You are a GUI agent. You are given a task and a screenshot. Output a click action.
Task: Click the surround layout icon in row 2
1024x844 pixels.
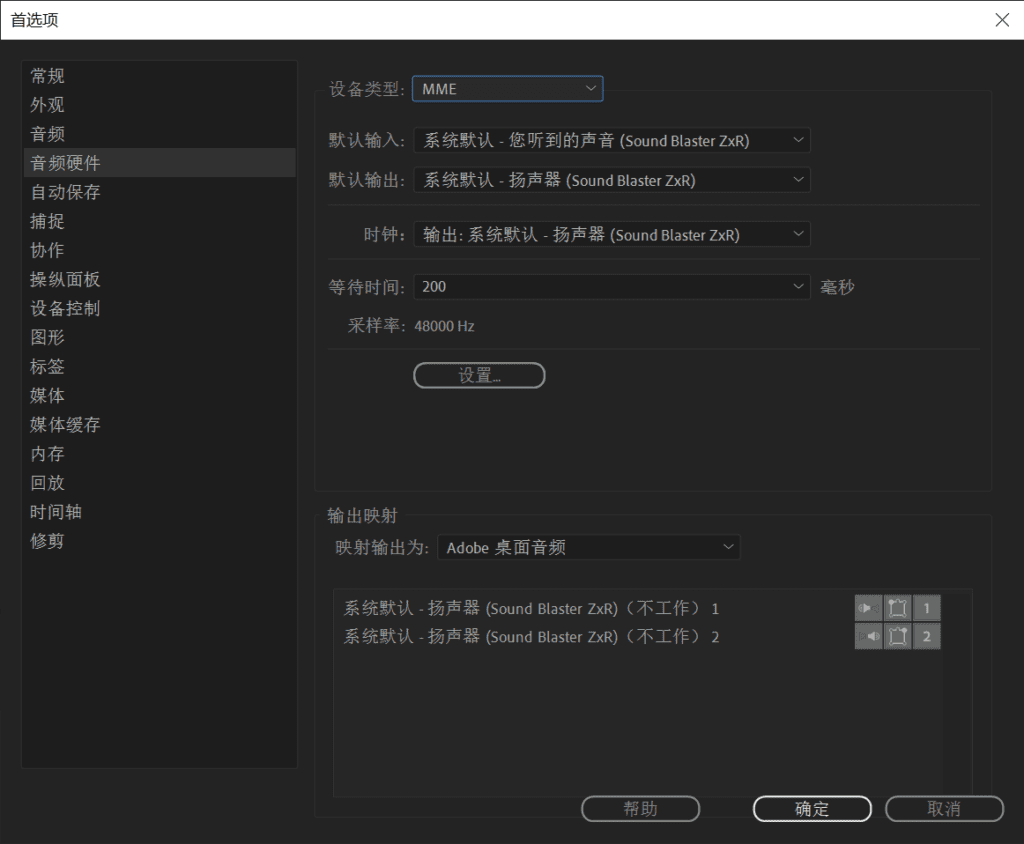tap(897, 637)
